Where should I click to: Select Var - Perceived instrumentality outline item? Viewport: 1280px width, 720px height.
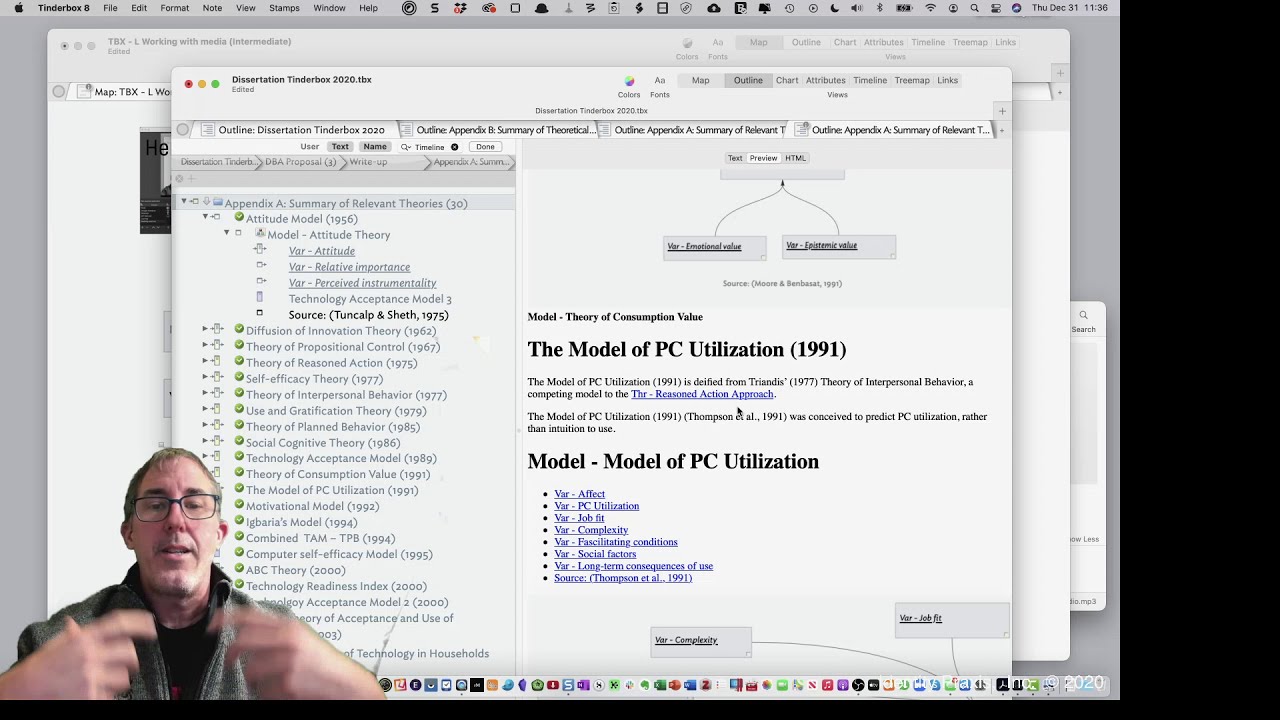(x=362, y=282)
